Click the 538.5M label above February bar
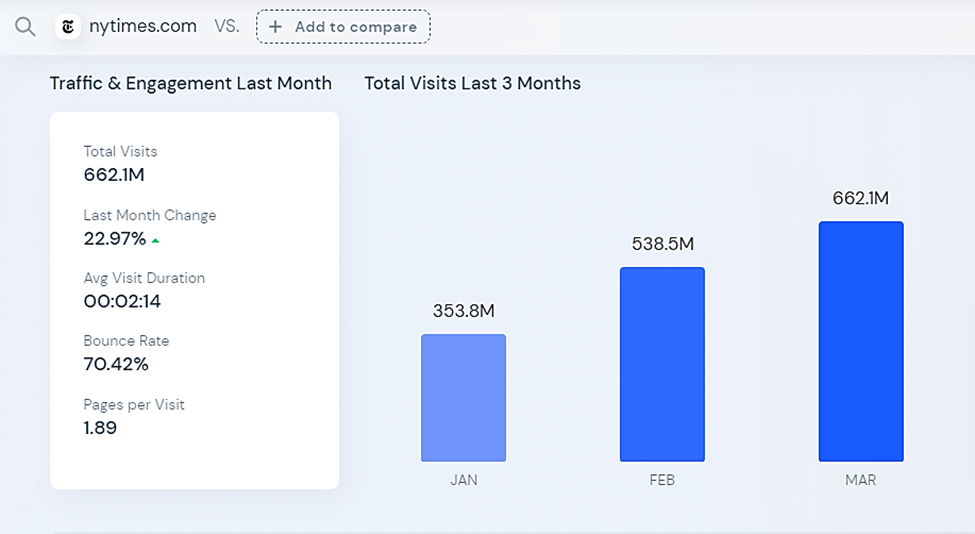The height and width of the screenshot is (534, 975). pyautogui.click(x=663, y=244)
